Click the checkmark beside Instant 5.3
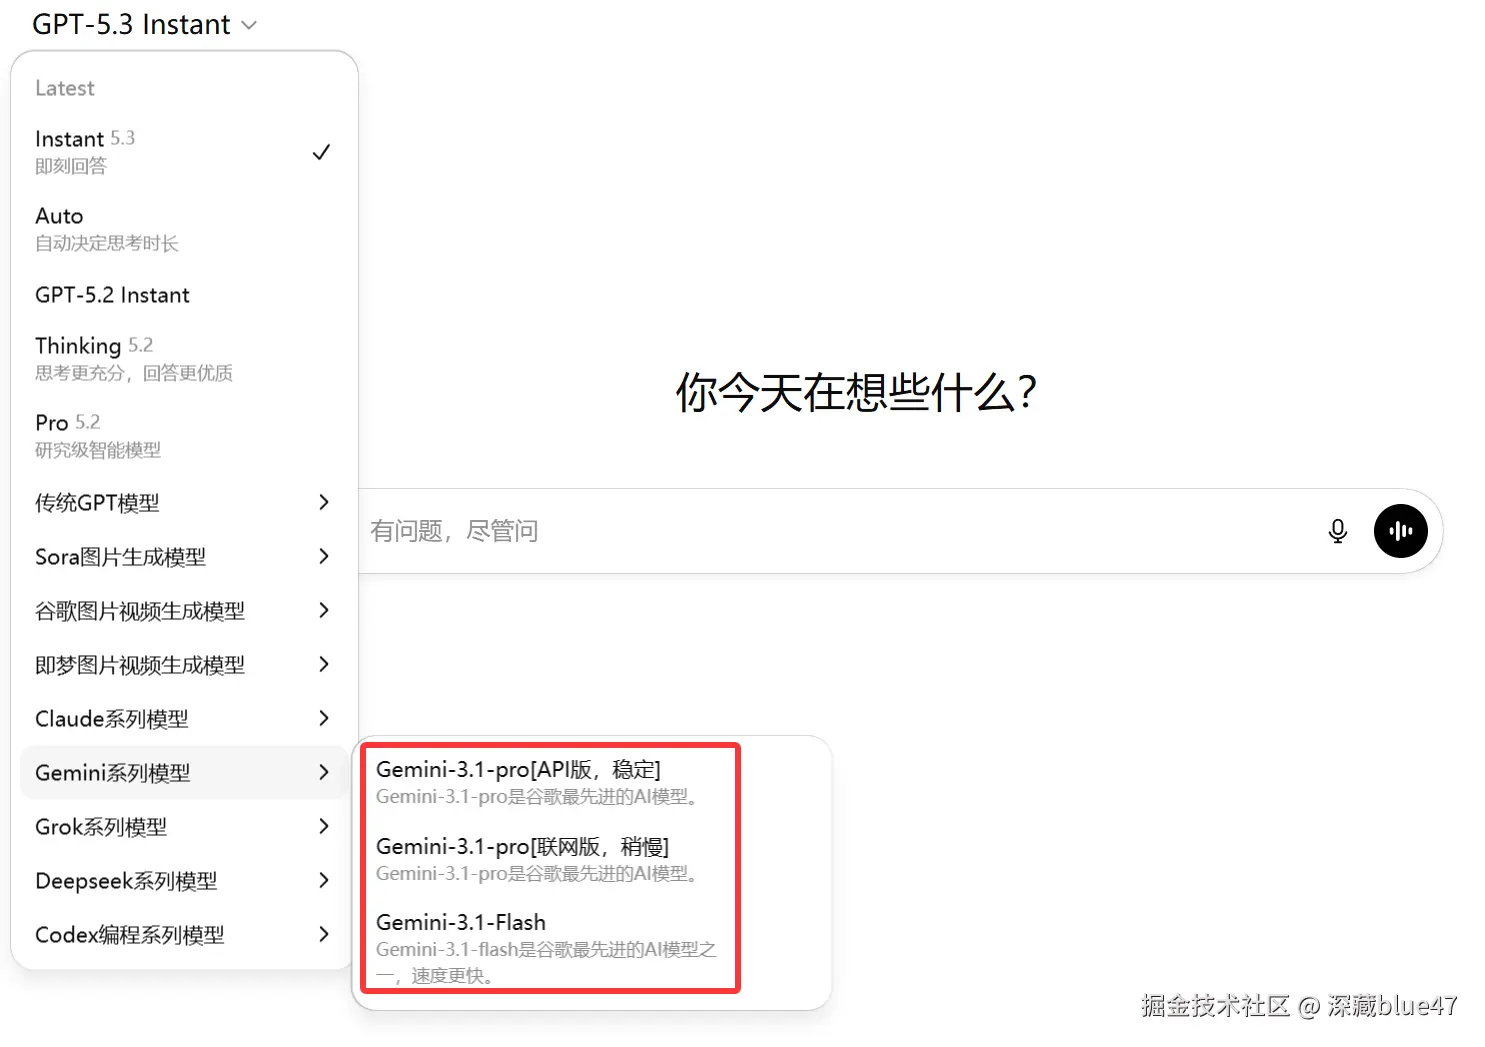Image resolution: width=1485 pixels, height=1047 pixels. point(321,152)
